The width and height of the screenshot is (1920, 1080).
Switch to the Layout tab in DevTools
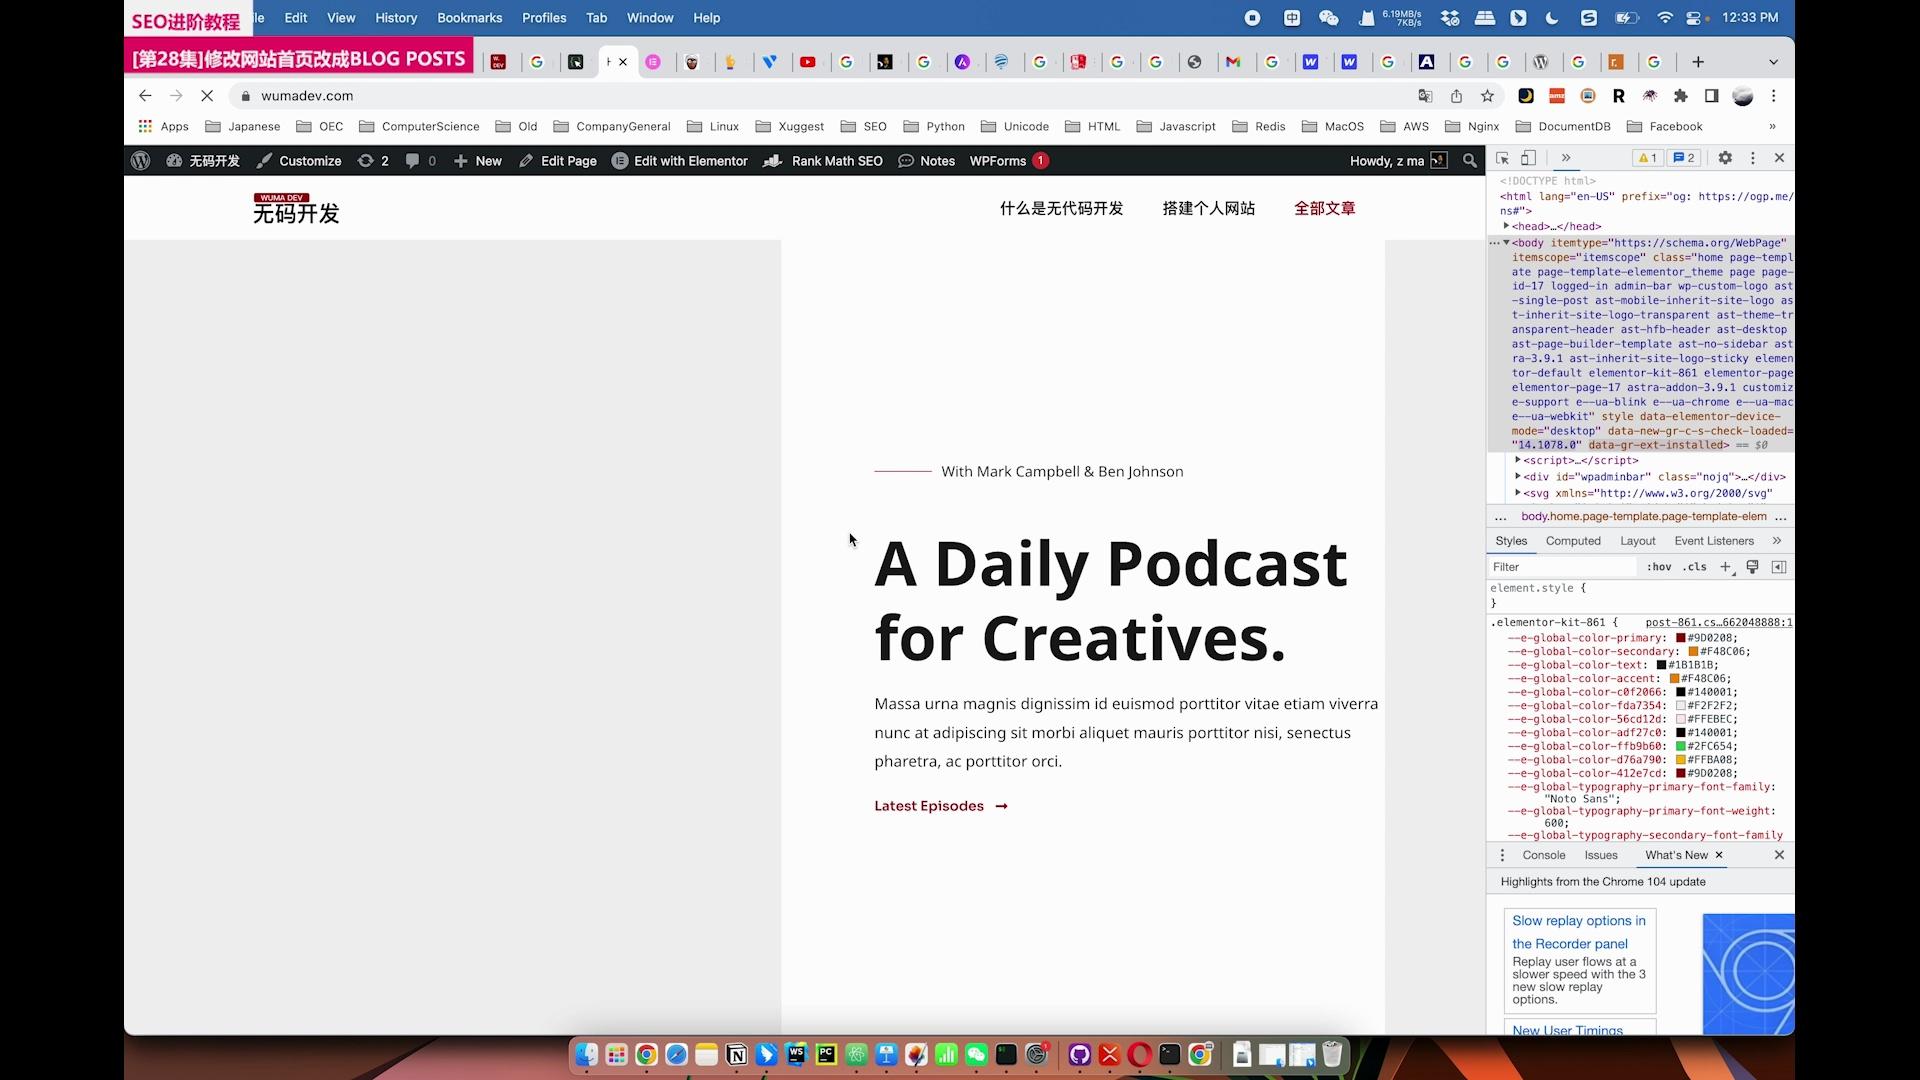(x=1638, y=541)
